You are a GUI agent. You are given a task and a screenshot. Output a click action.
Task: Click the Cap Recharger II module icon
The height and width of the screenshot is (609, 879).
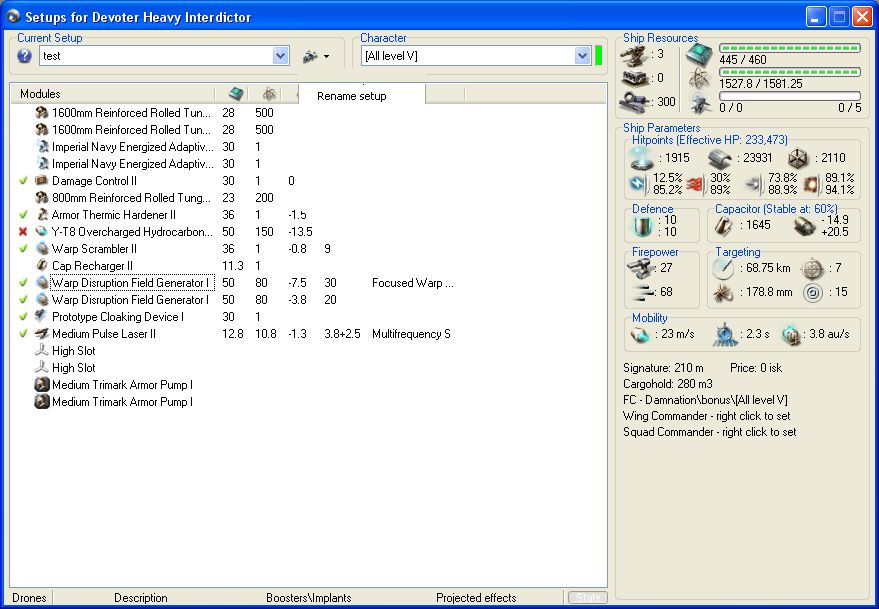coord(42,265)
